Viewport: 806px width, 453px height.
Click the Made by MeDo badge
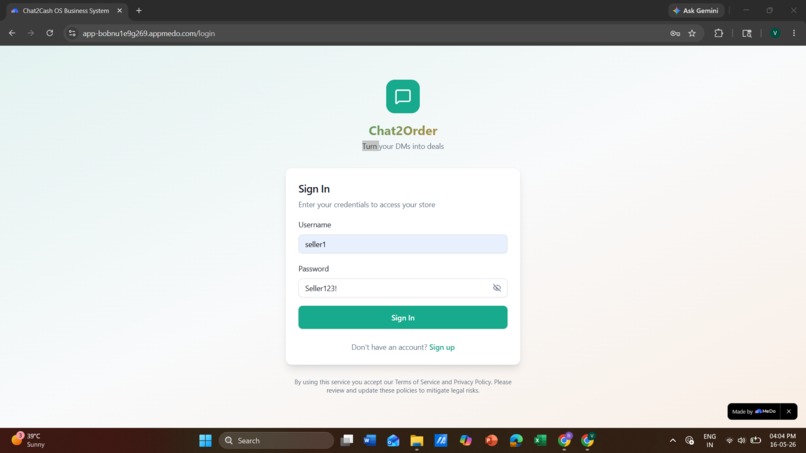pyautogui.click(x=754, y=411)
